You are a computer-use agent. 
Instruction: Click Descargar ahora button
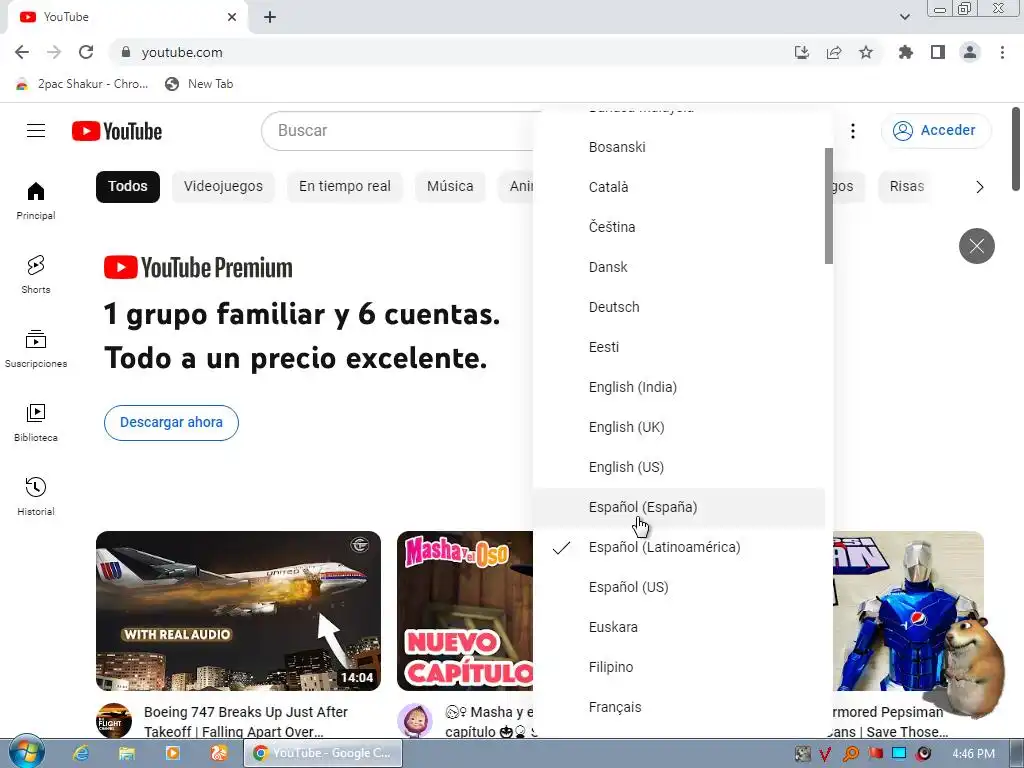[171, 423]
